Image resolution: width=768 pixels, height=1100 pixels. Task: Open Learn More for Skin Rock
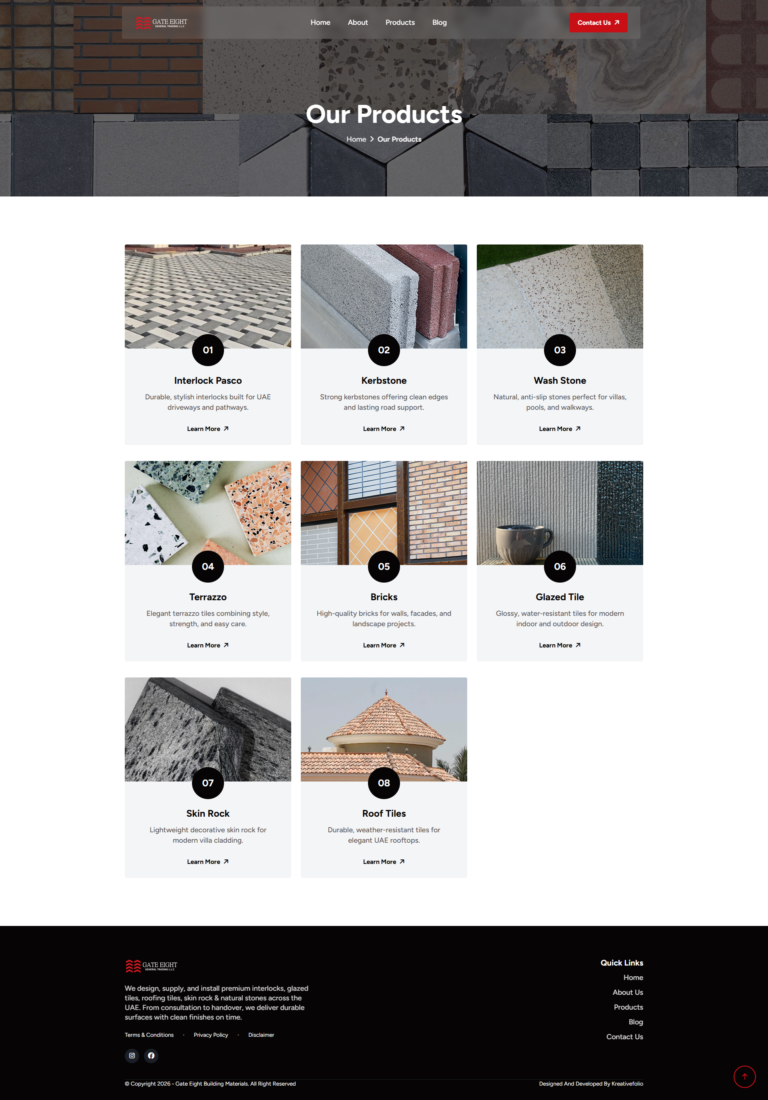coord(208,861)
